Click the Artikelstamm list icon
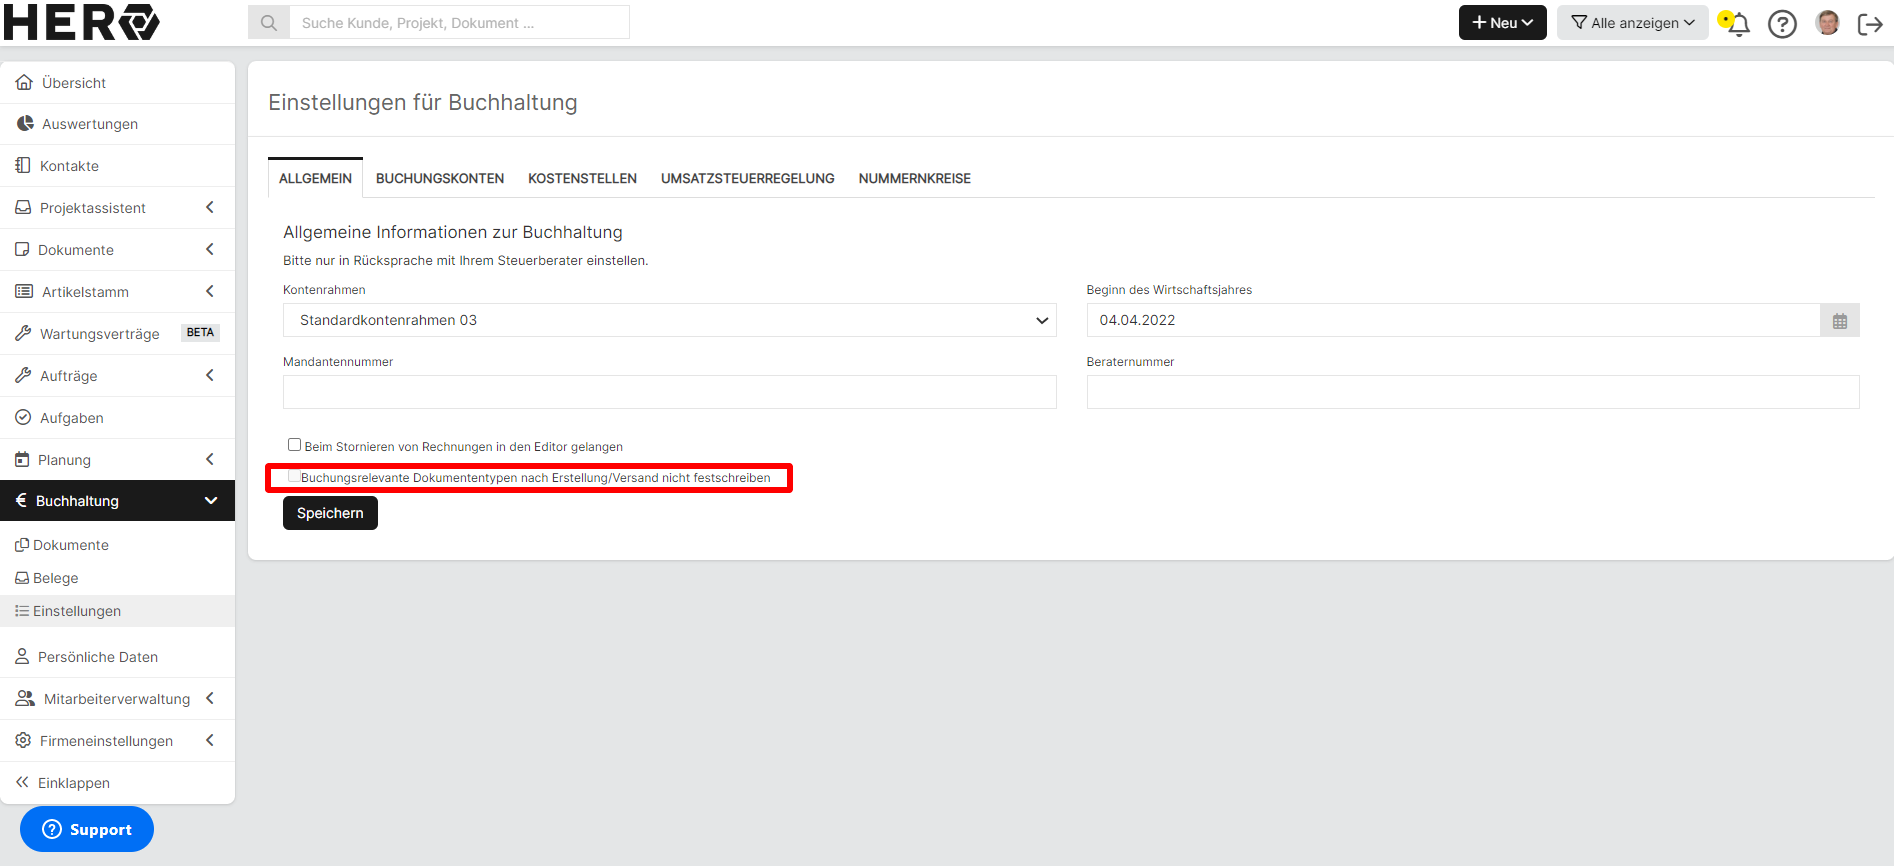This screenshot has height=866, width=1894. (24, 291)
